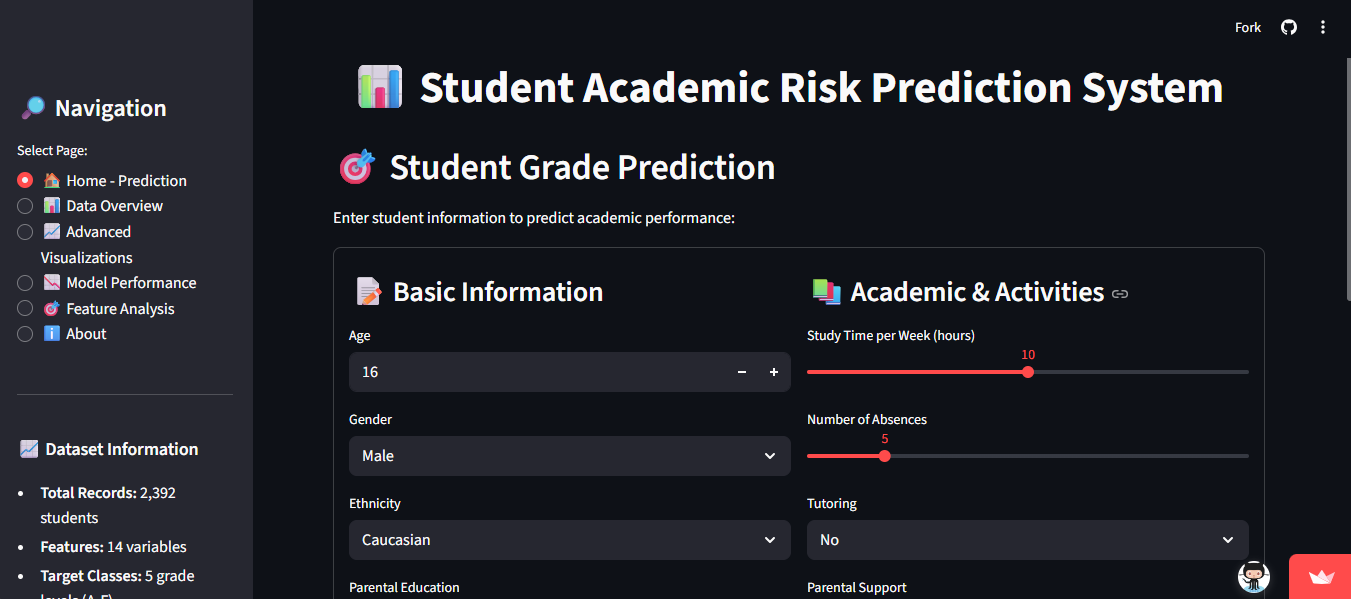Click inside the Age number field
This screenshot has width=1351, height=599.
click(536, 372)
